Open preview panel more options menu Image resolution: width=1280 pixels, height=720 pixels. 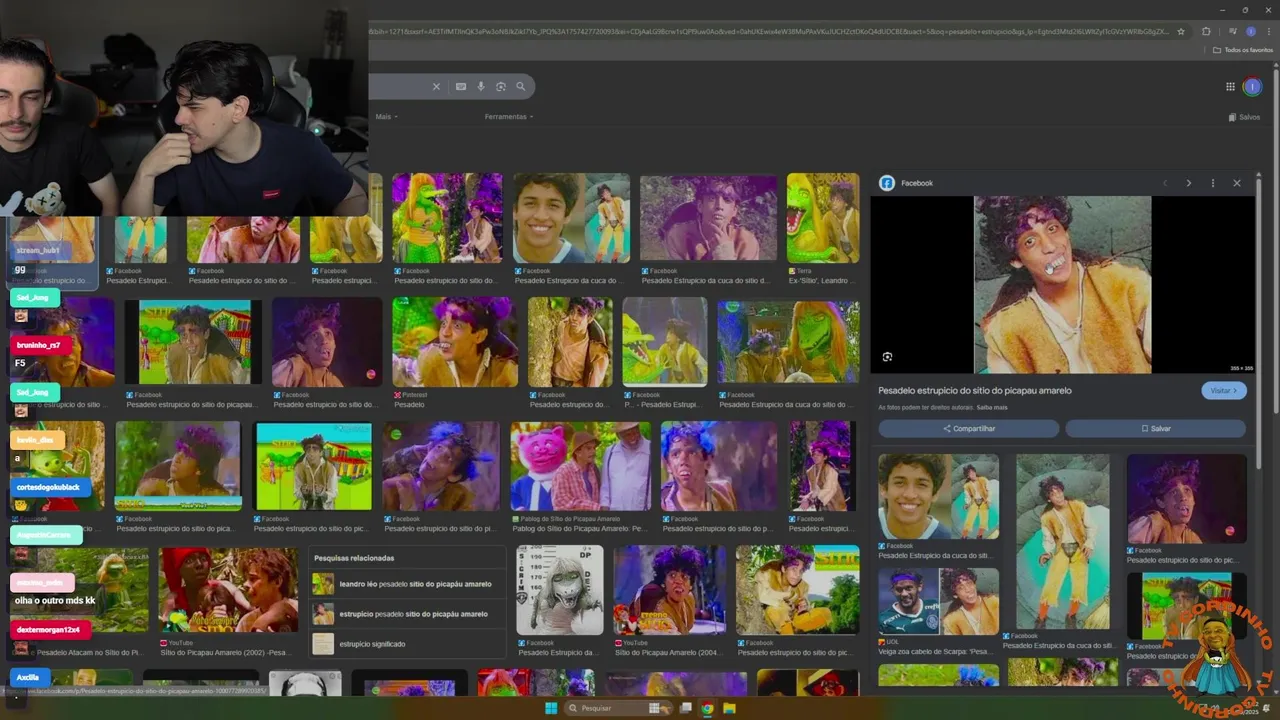[x=1213, y=183]
